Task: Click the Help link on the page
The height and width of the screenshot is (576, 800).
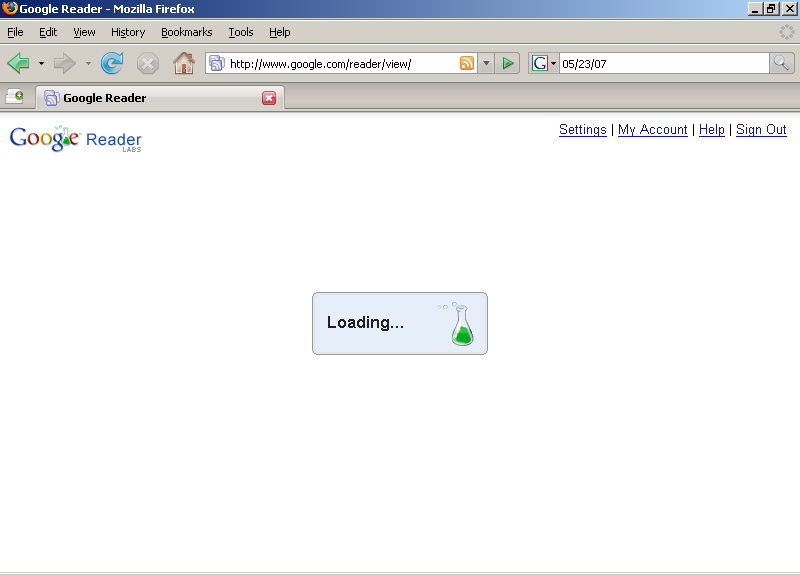Action: 712,130
